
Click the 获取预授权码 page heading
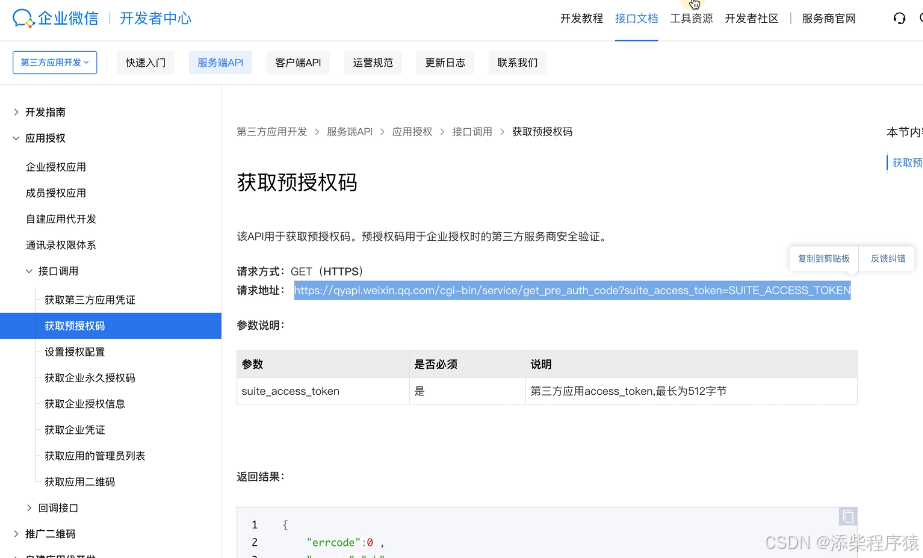tap(297, 182)
